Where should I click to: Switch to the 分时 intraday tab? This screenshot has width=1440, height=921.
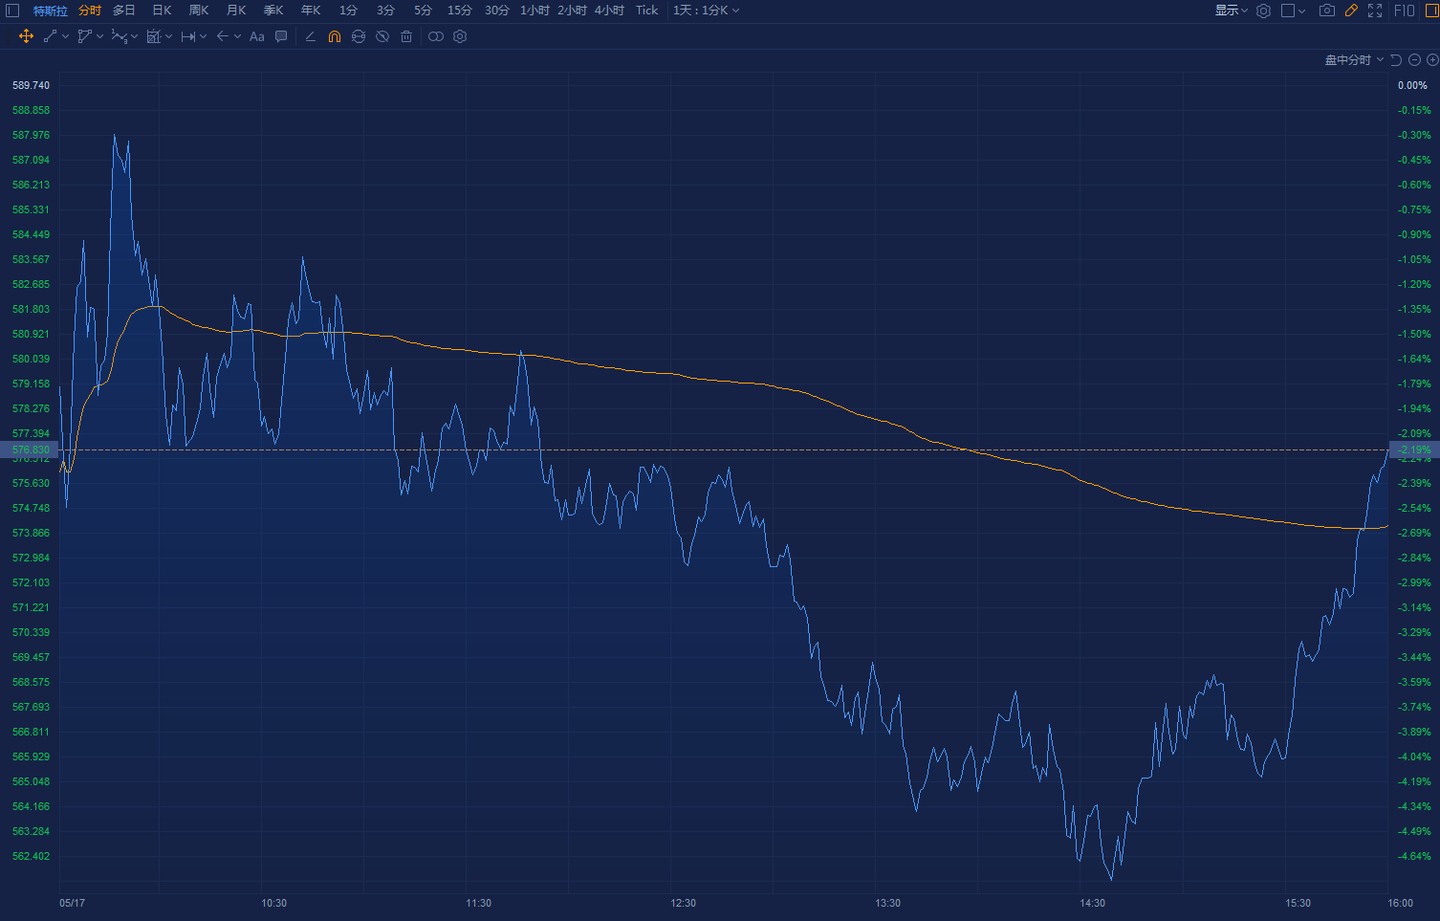coord(90,11)
